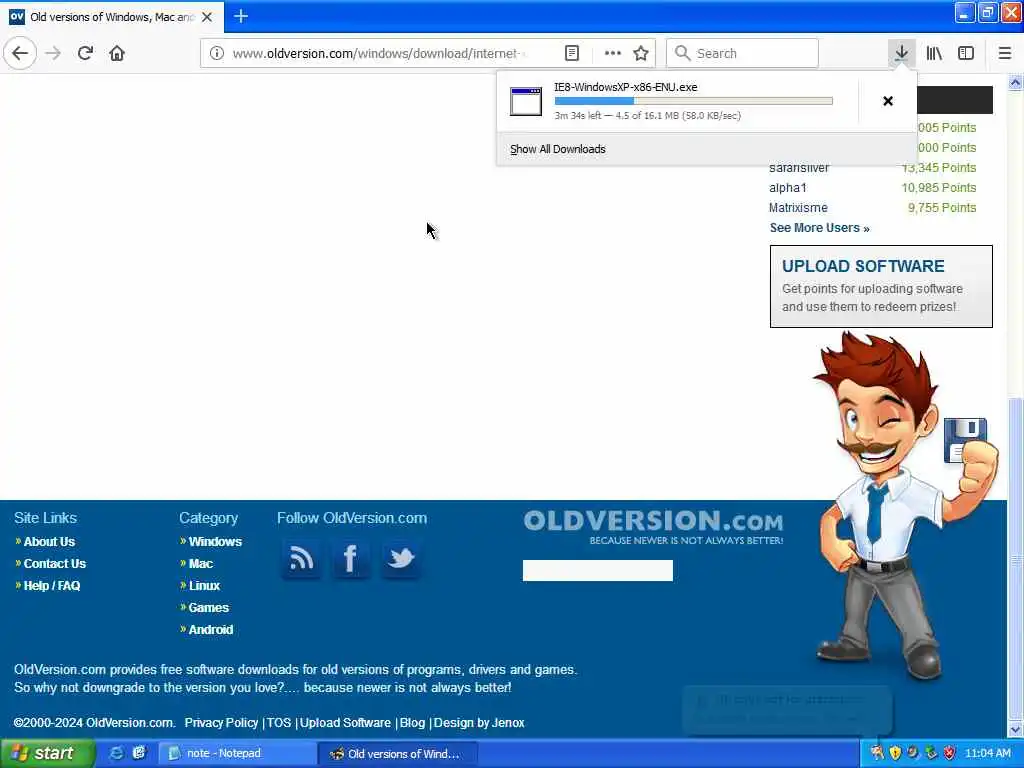The image size is (1024, 768).
Task: Browse the Mac category
Action: pyautogui.click(x=200, y=564)
